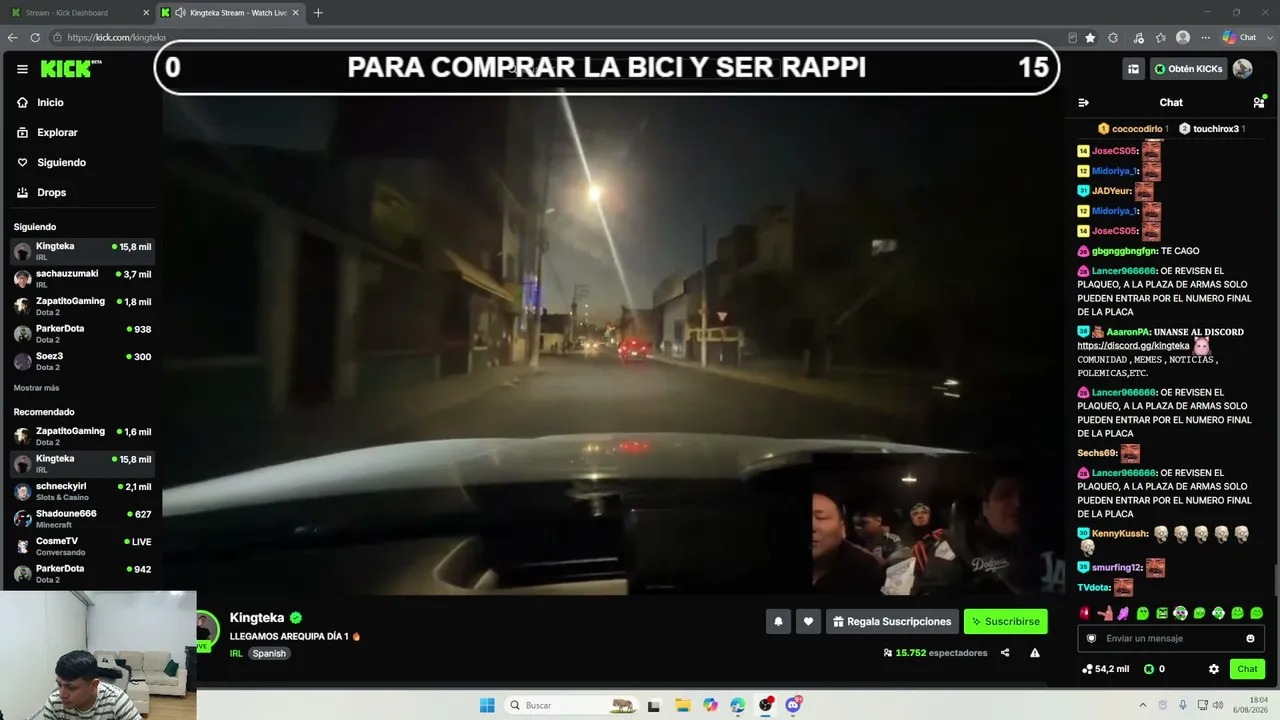
Task: Expand the list with Mostrar más
Action: pos(36,388)
